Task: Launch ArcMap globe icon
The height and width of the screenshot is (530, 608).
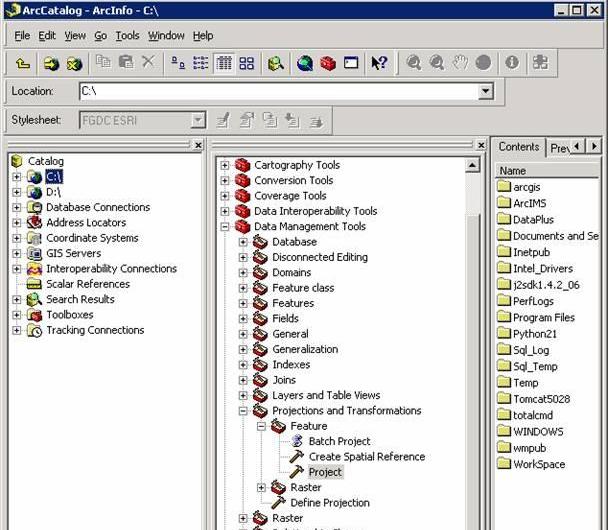Action: (305, 63)
